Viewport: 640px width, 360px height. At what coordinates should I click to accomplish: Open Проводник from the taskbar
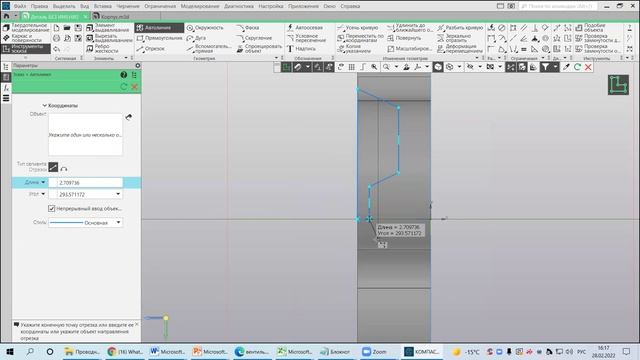tap(82, 351)
